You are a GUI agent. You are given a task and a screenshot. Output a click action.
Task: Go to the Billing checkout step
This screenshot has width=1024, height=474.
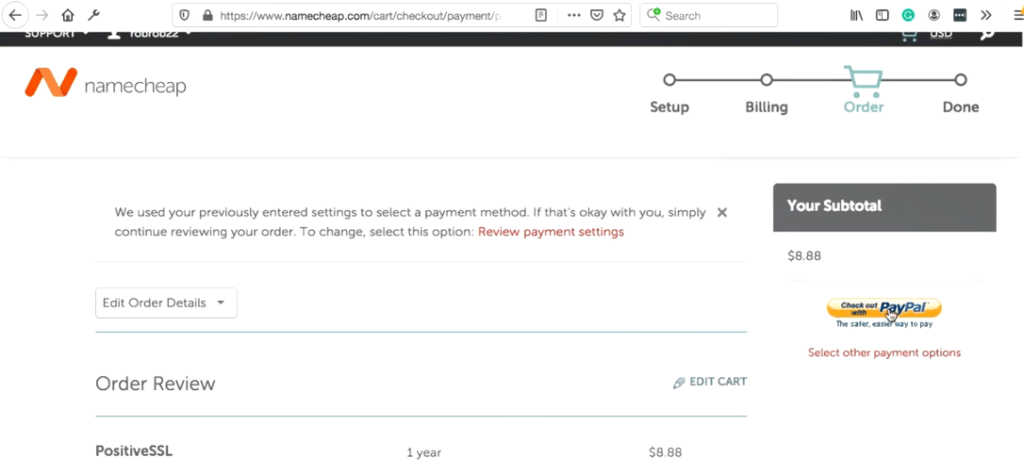tap(767, 95)
